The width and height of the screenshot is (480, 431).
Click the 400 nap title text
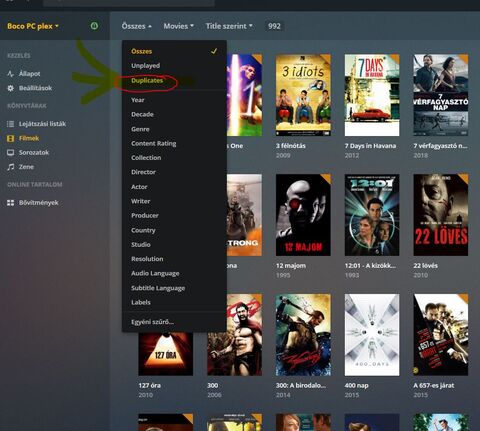(356, 385)
